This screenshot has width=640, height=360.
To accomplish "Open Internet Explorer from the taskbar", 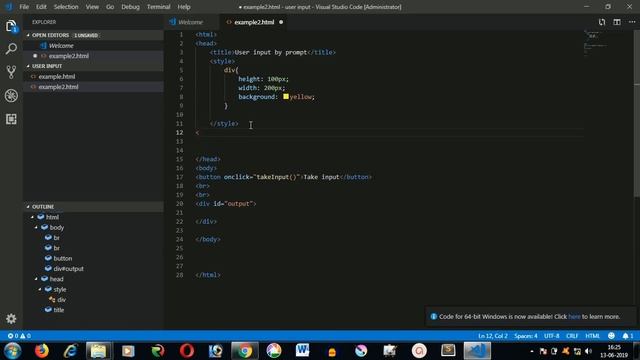I will tap(70, 351).
